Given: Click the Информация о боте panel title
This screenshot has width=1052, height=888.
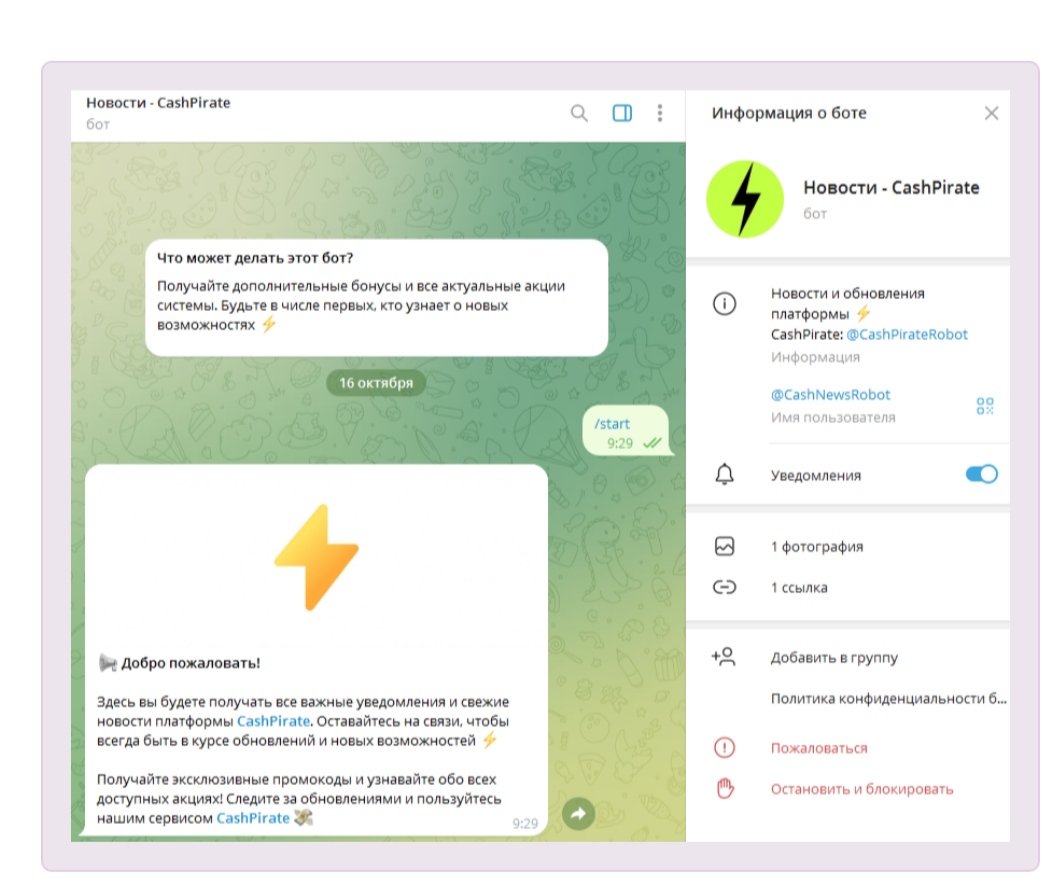Looking at the screenshot, I should 789,113.
